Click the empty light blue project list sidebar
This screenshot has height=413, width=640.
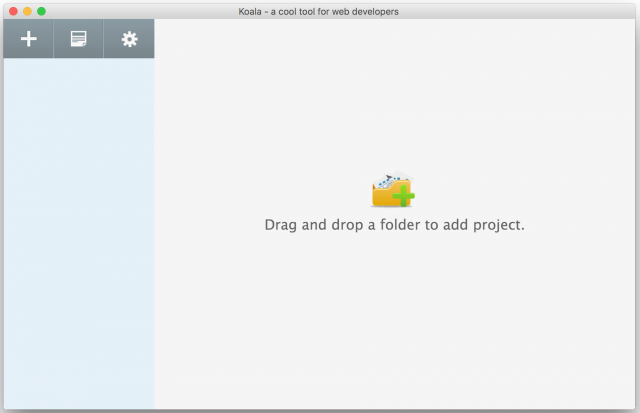(x=78, y=200)
